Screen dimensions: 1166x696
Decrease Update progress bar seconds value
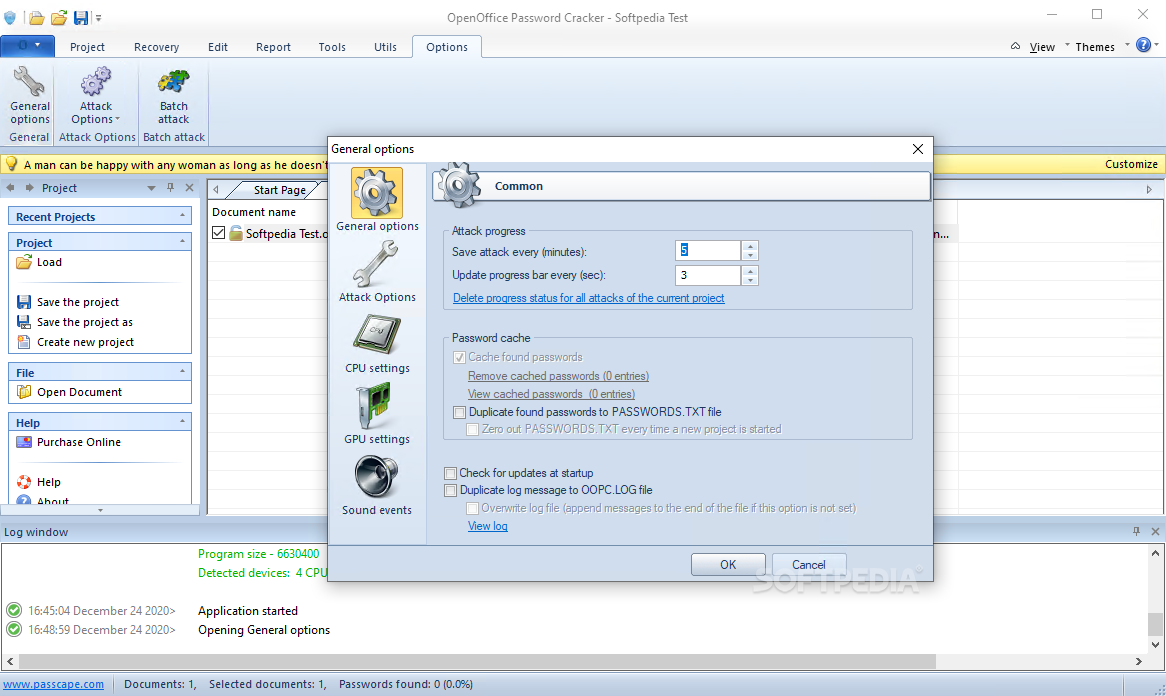coord(750,280)
